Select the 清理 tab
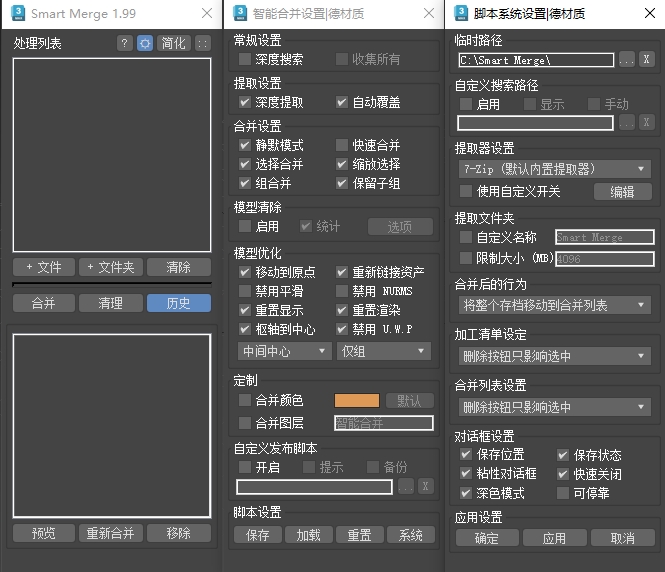This screenshot has height=572, width=665. point(111,303)
